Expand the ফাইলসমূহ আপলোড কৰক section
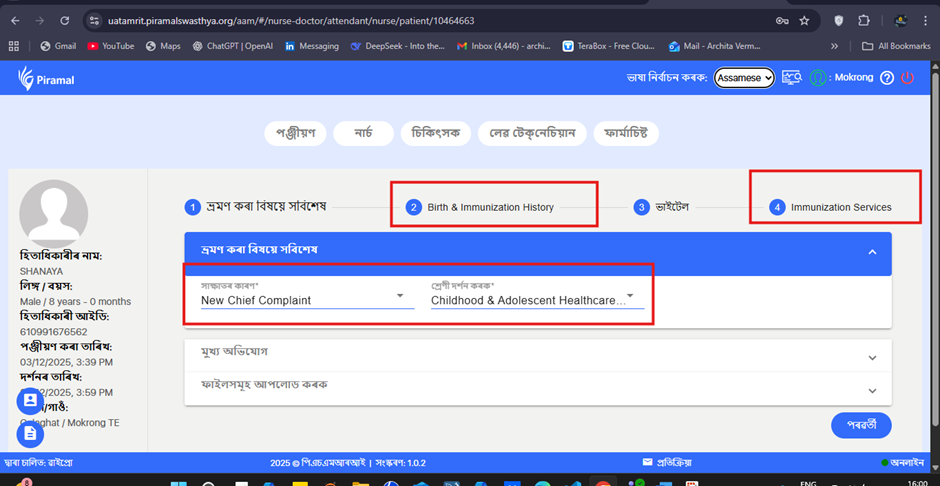The image size is (940, 486). coord(537,390)
